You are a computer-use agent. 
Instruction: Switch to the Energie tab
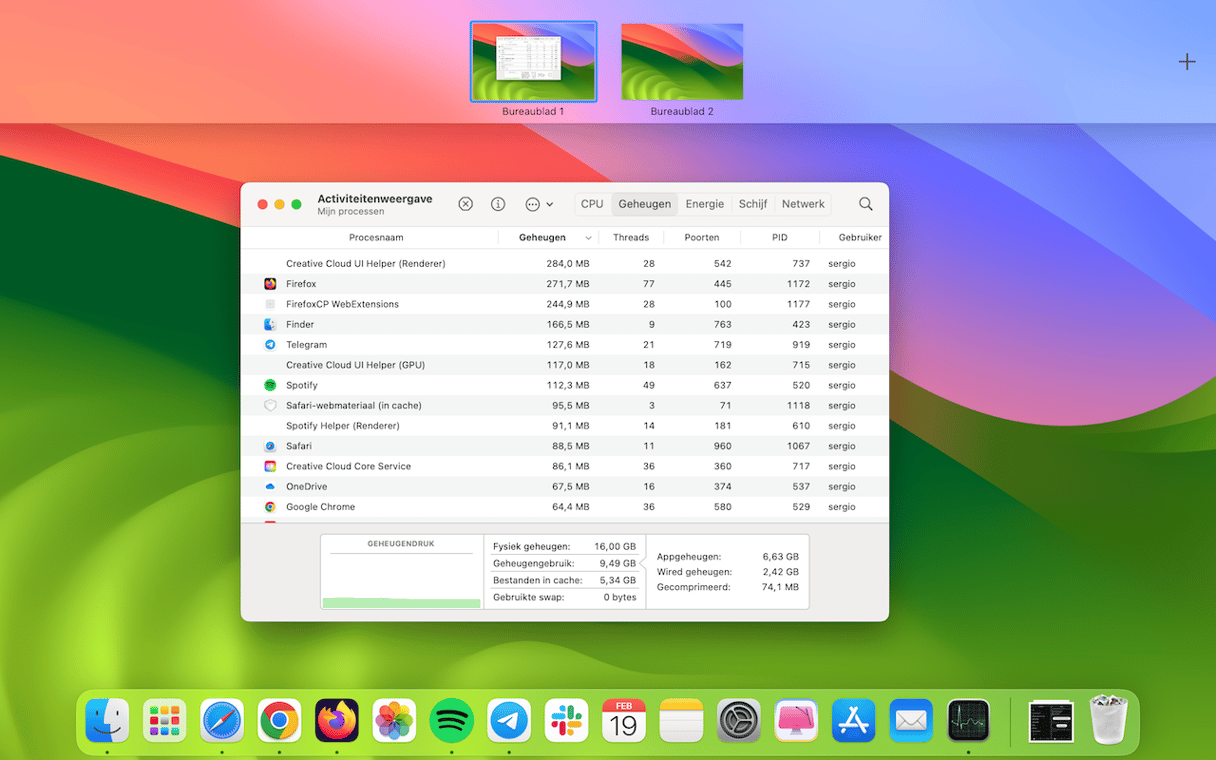click(x=704, y=204)
